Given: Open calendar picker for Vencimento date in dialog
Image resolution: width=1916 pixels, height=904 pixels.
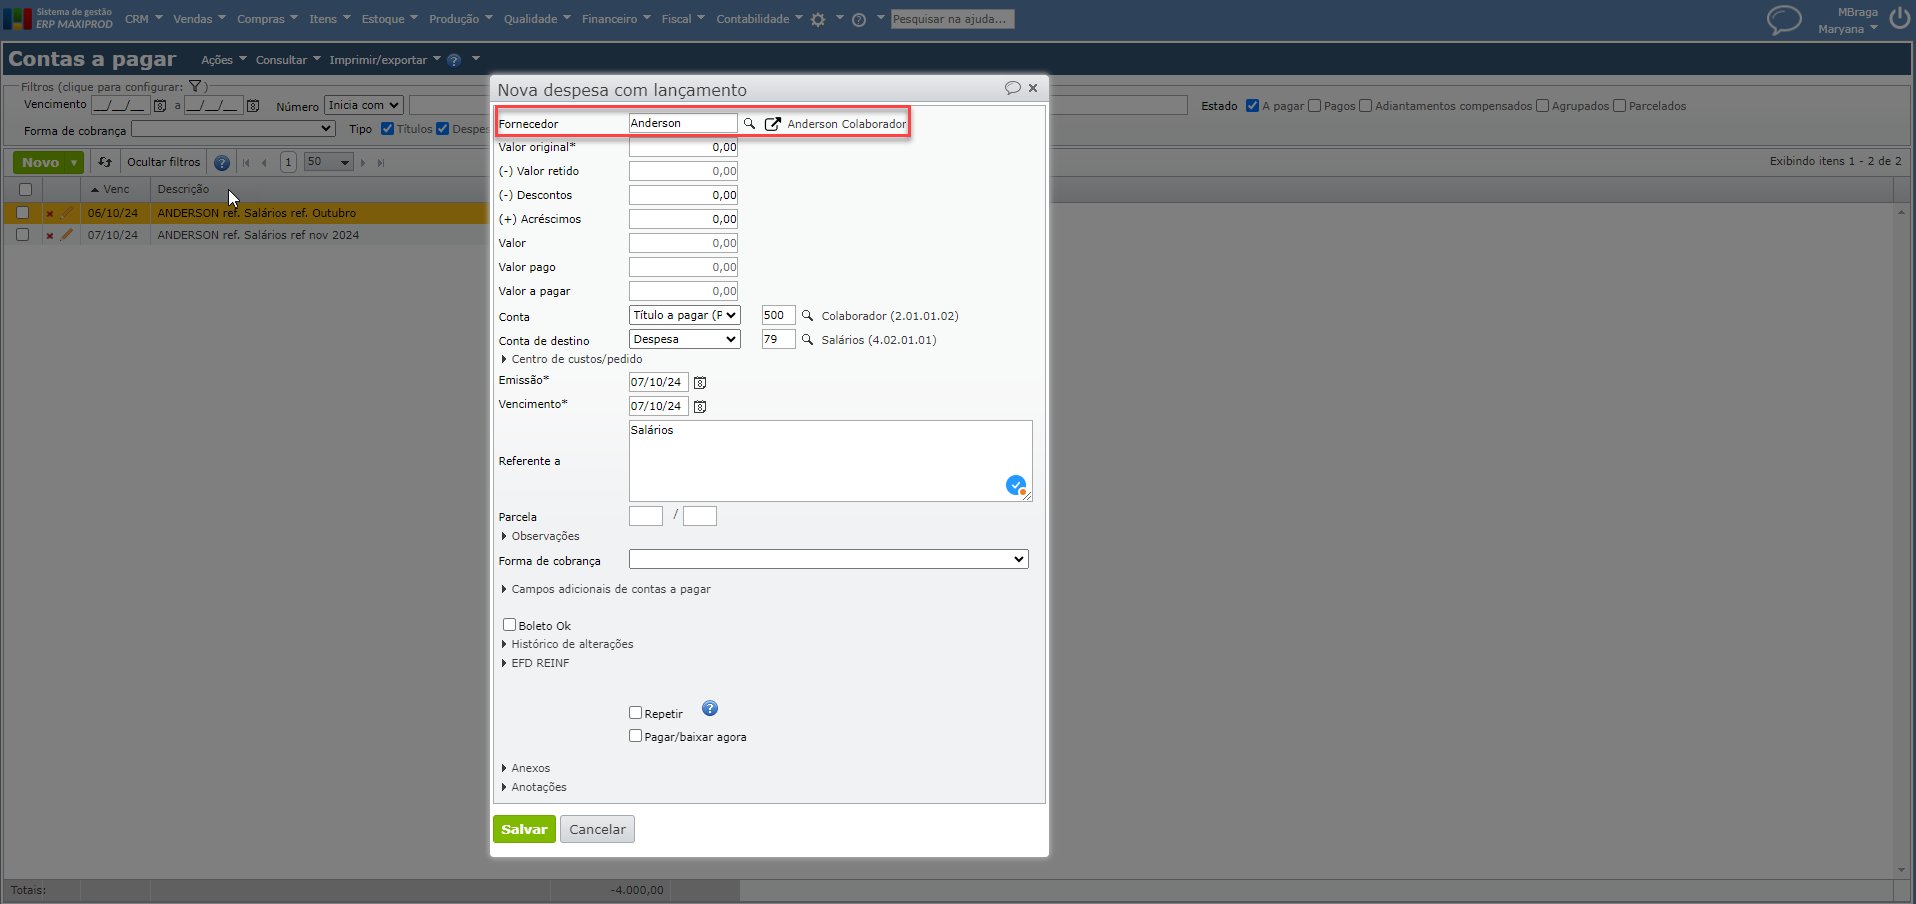Looking at the screenshot, I should pyautogui.click(x=700, y=407).
